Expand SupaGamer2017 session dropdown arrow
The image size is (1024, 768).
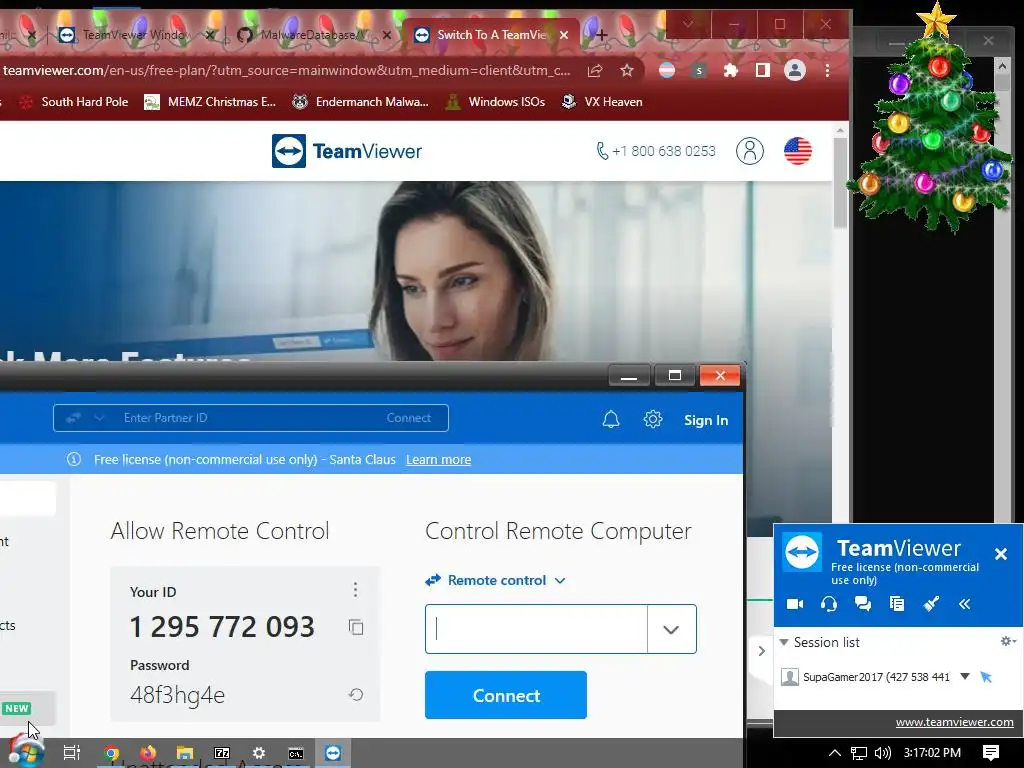pos(965,677)
